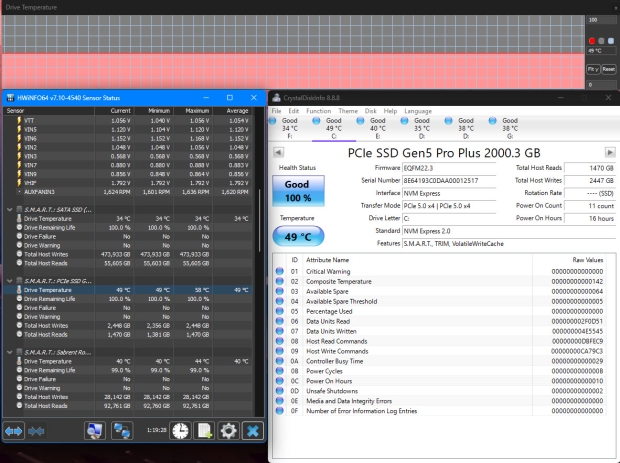This screenshot has height=463, width=620.
Task: Click the VTT voltage lightning bolt icon
Action: click(19, 120)
